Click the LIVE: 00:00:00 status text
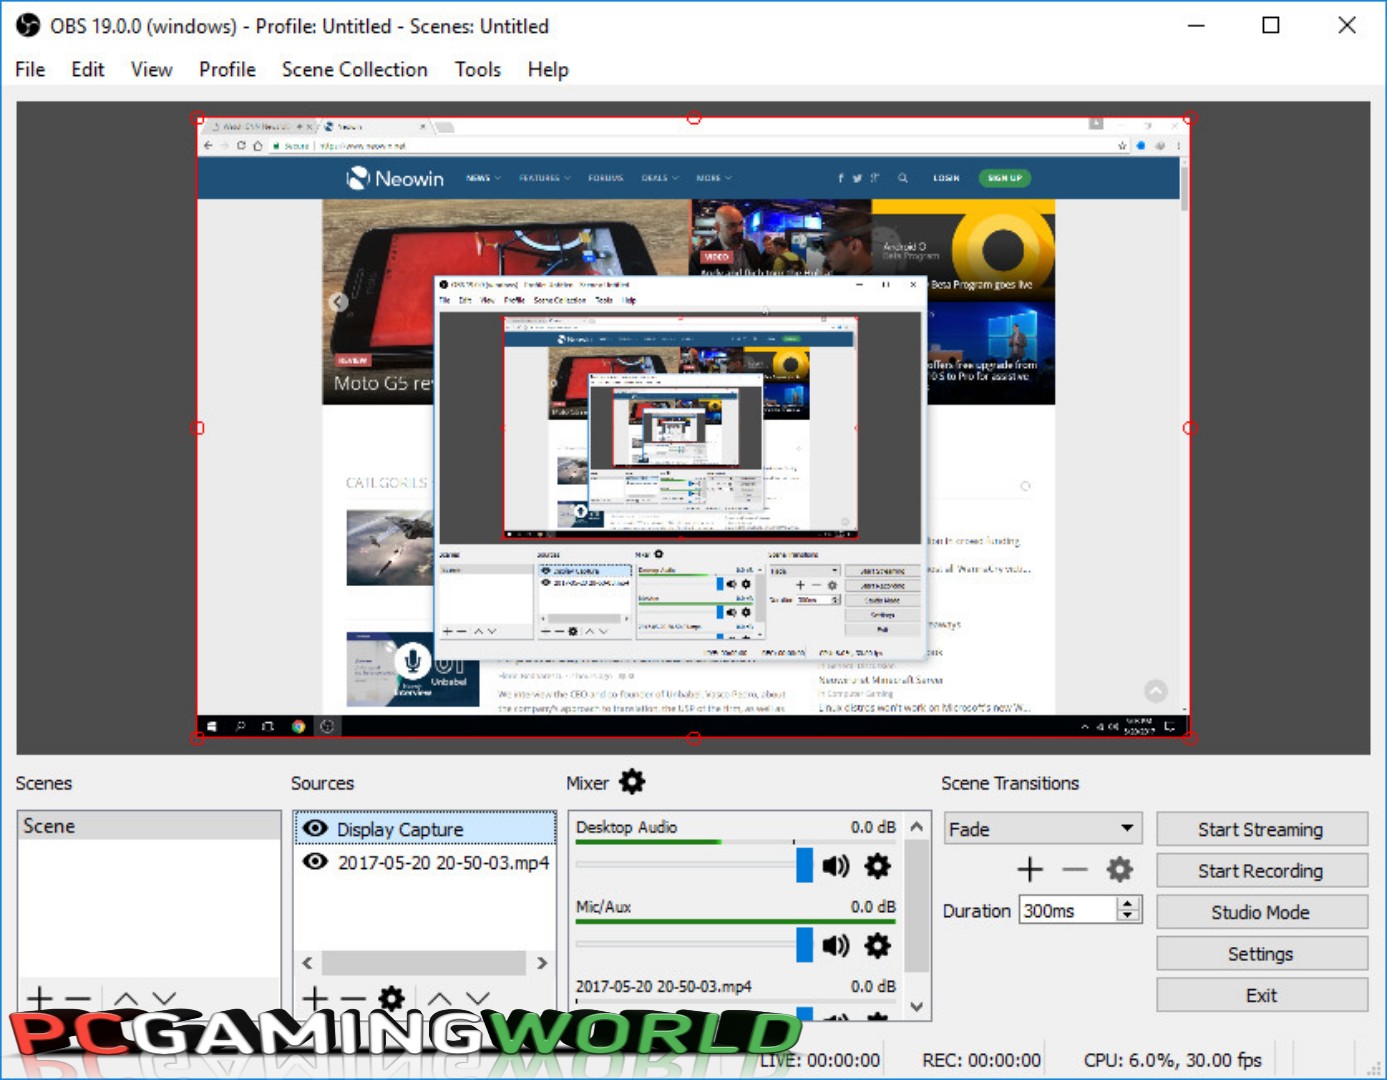Image resolution: width=1387 pixels, height=1080 pixels. (x=820, y=1060)
